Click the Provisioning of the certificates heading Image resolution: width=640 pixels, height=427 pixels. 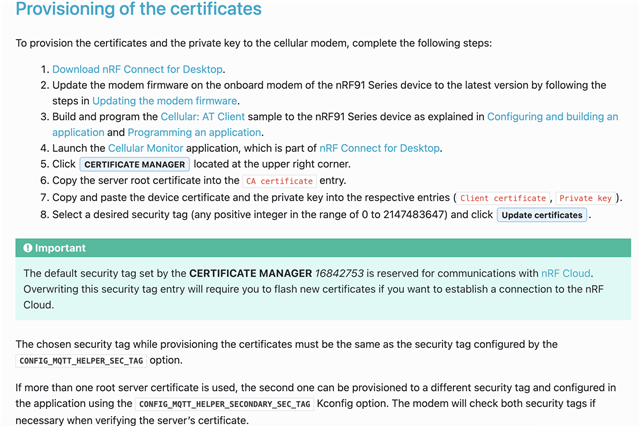tap(138, 9)
